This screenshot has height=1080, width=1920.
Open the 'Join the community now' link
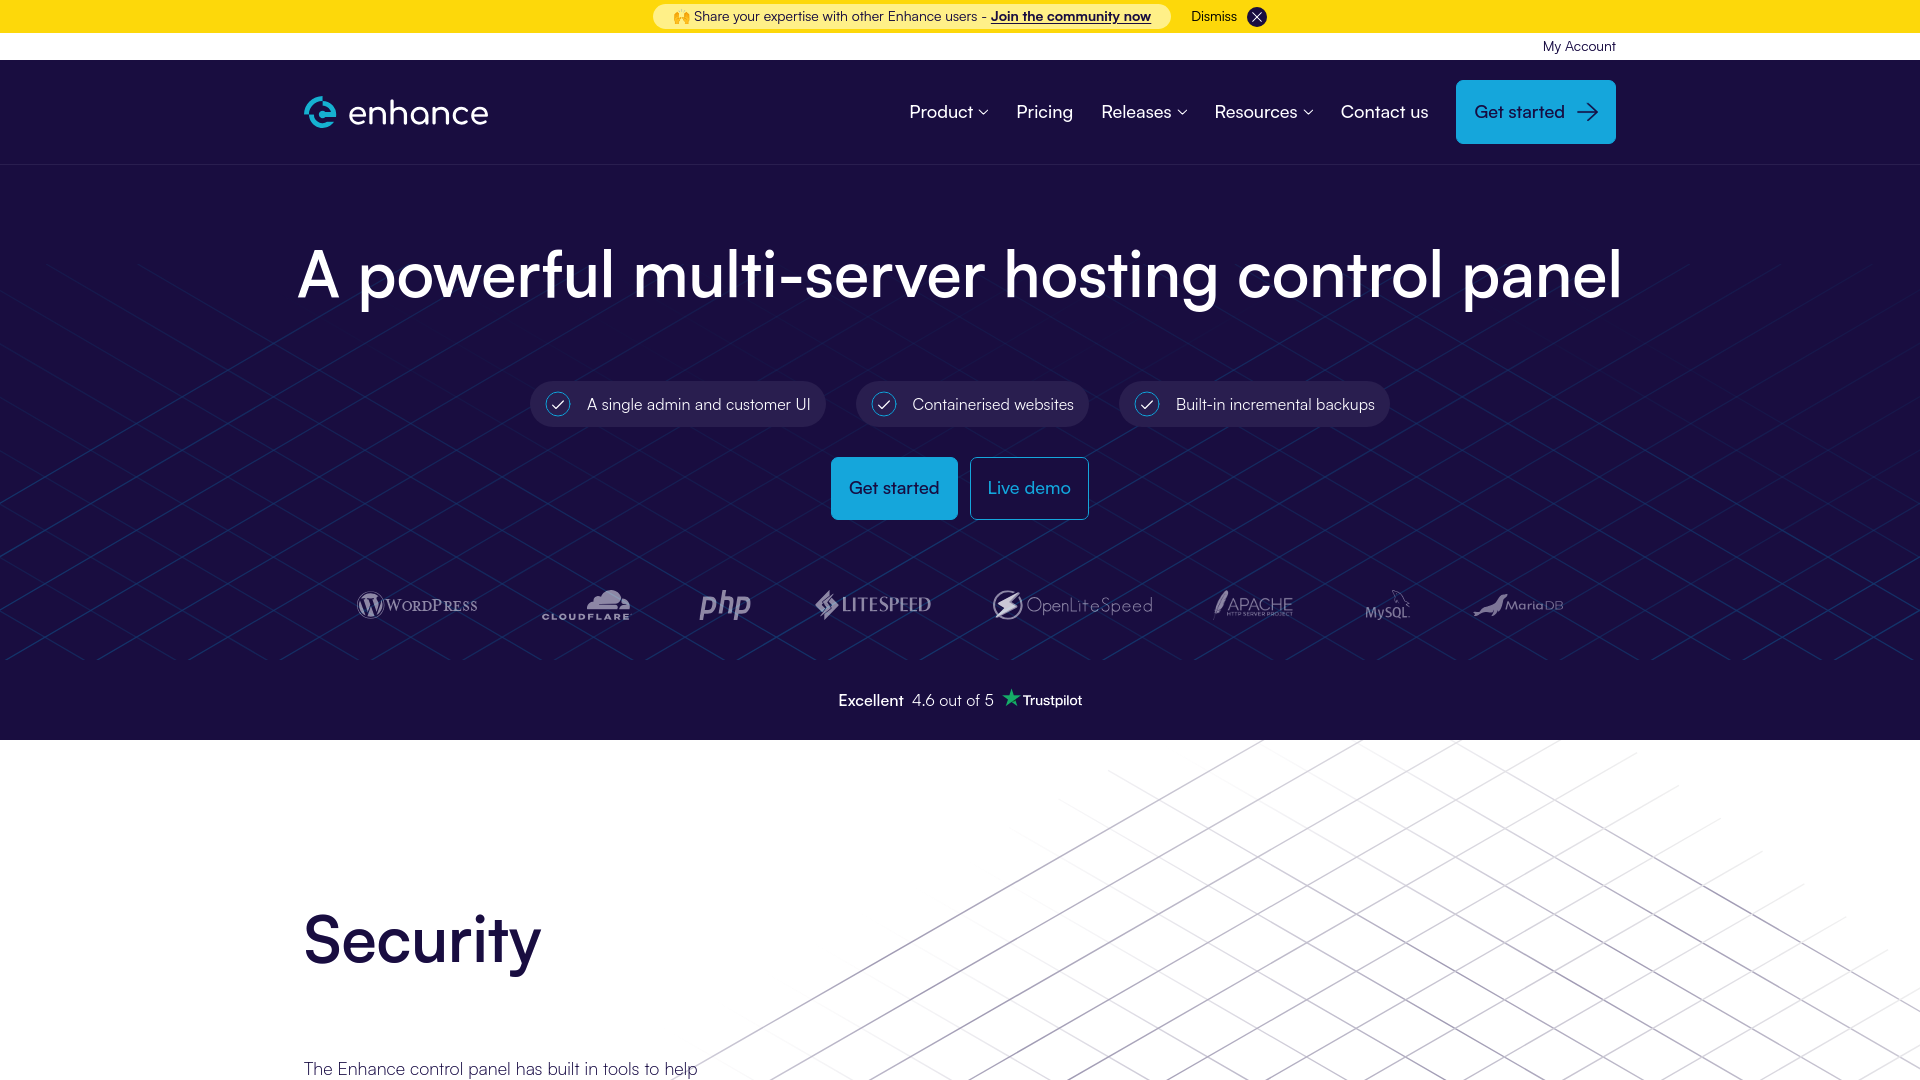[1070, 17]
